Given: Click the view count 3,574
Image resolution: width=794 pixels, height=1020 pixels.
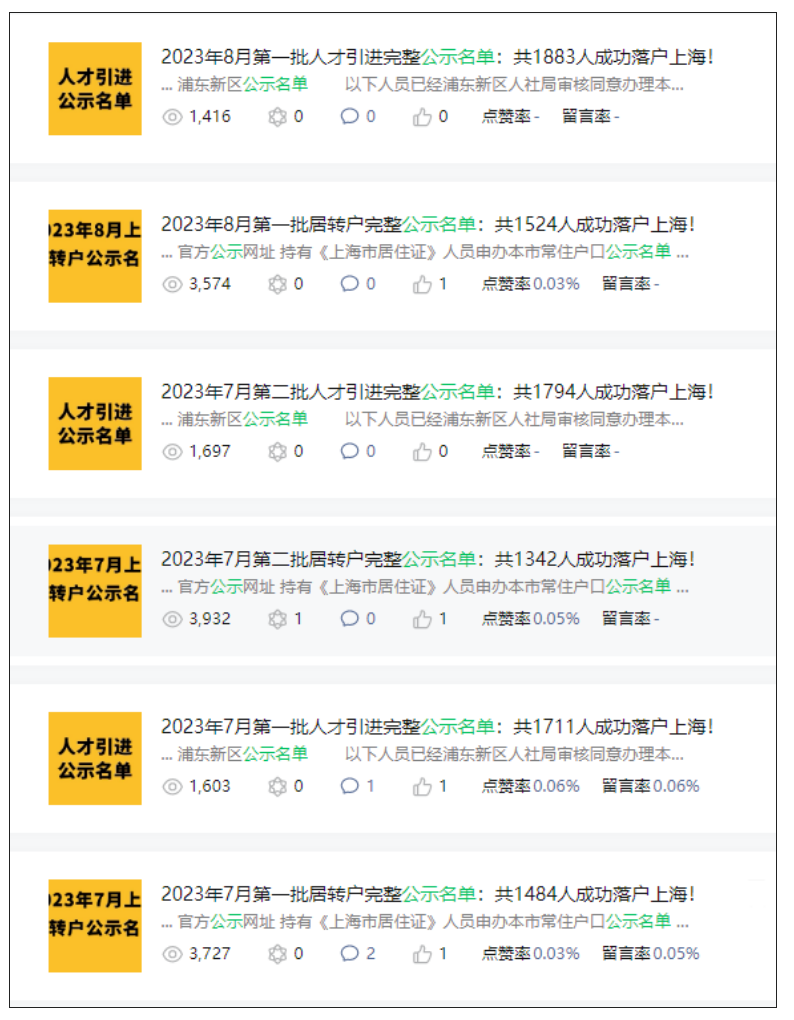Looking at the screenshot, I should point(210,284).
